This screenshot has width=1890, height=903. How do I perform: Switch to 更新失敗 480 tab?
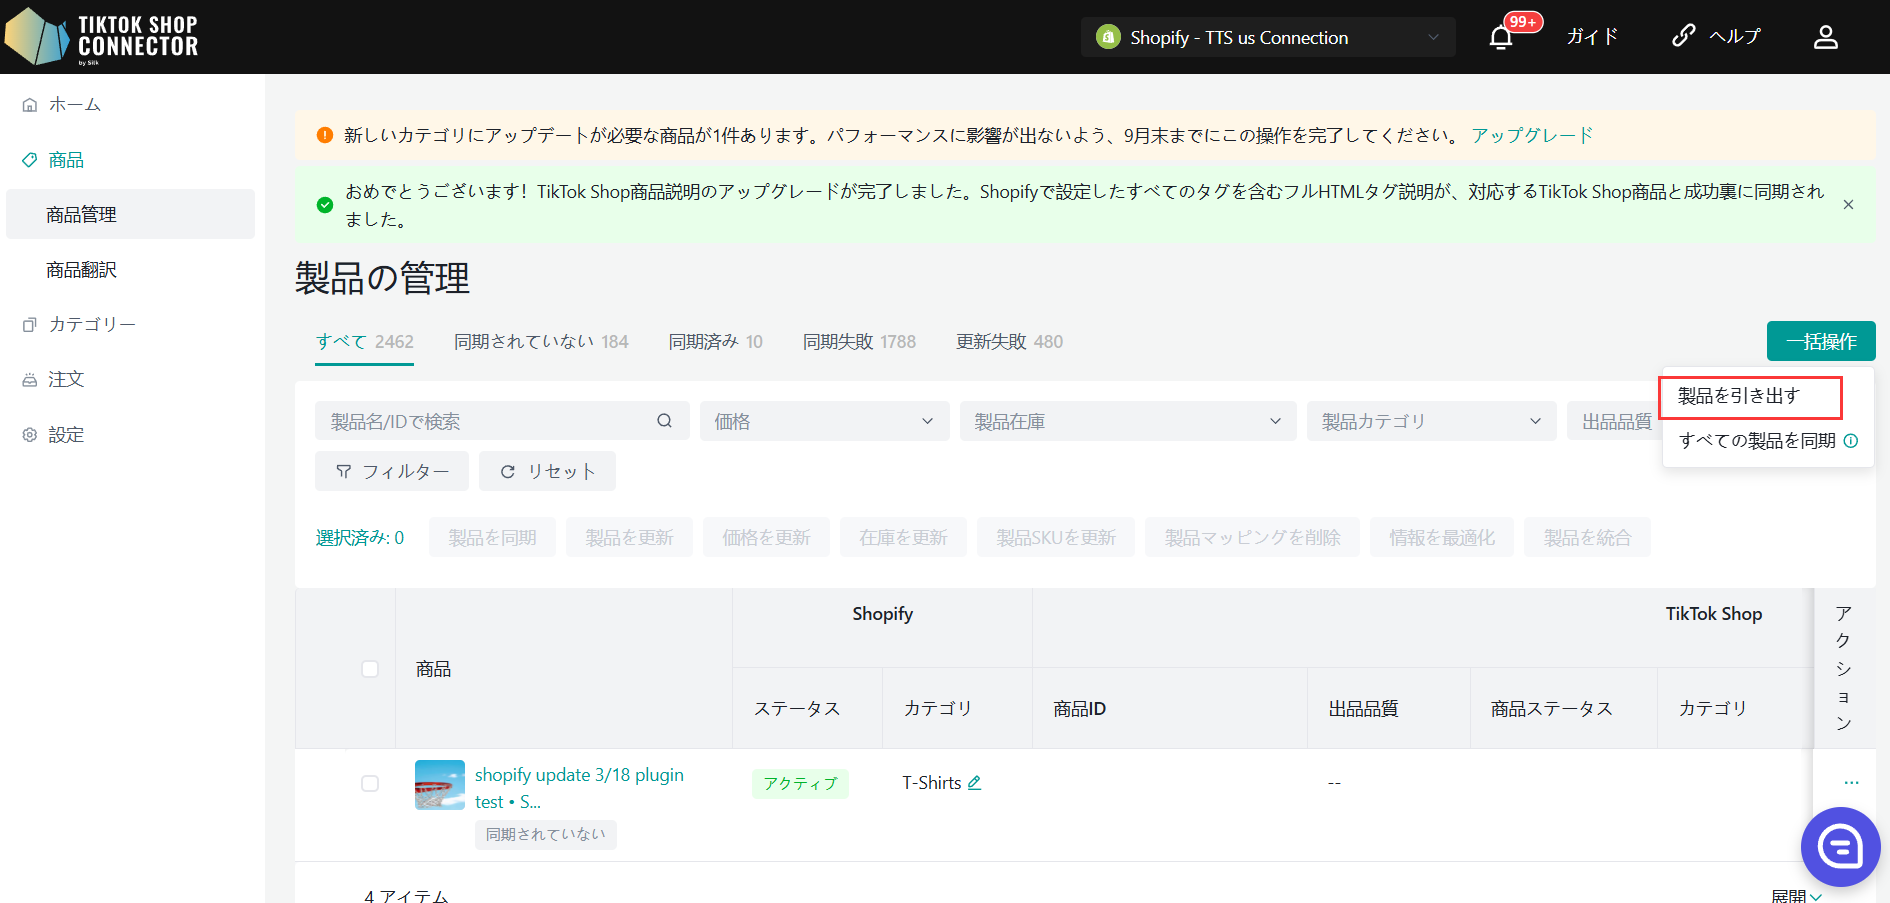[1009, 342]
